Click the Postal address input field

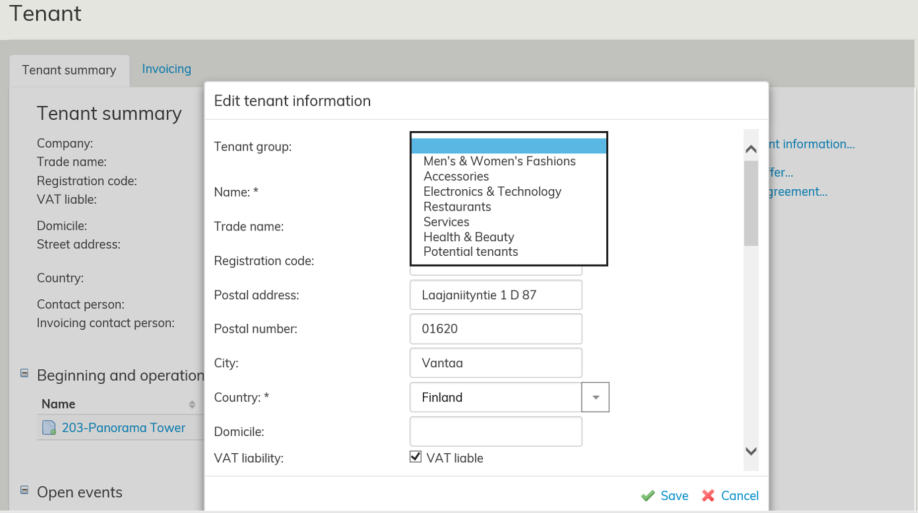(x=495, y=295)
